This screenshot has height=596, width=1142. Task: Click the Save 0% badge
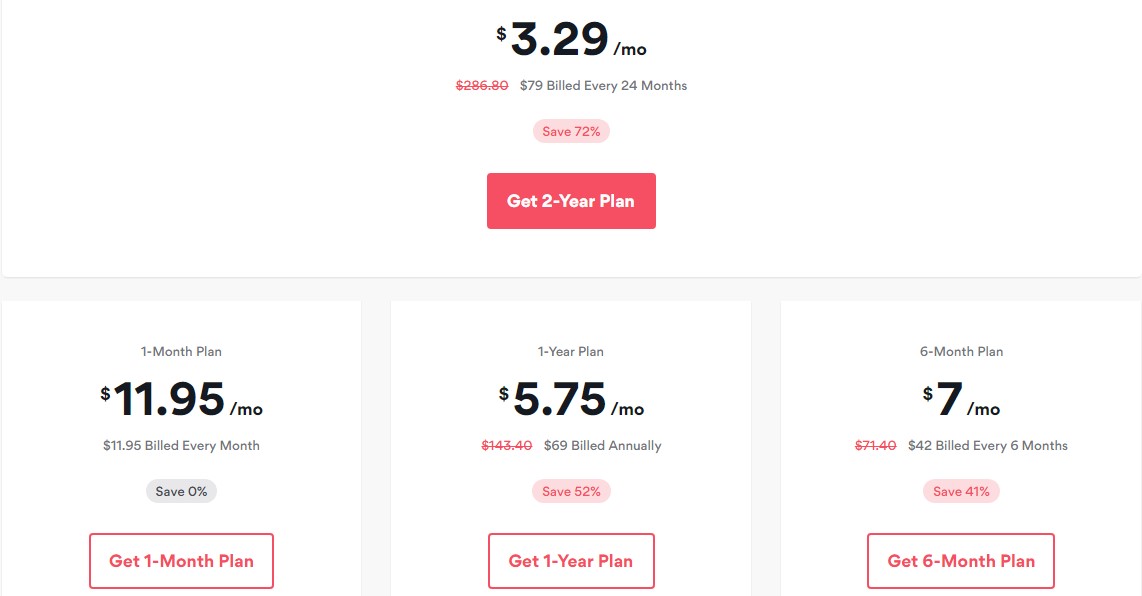click(181, 491)
